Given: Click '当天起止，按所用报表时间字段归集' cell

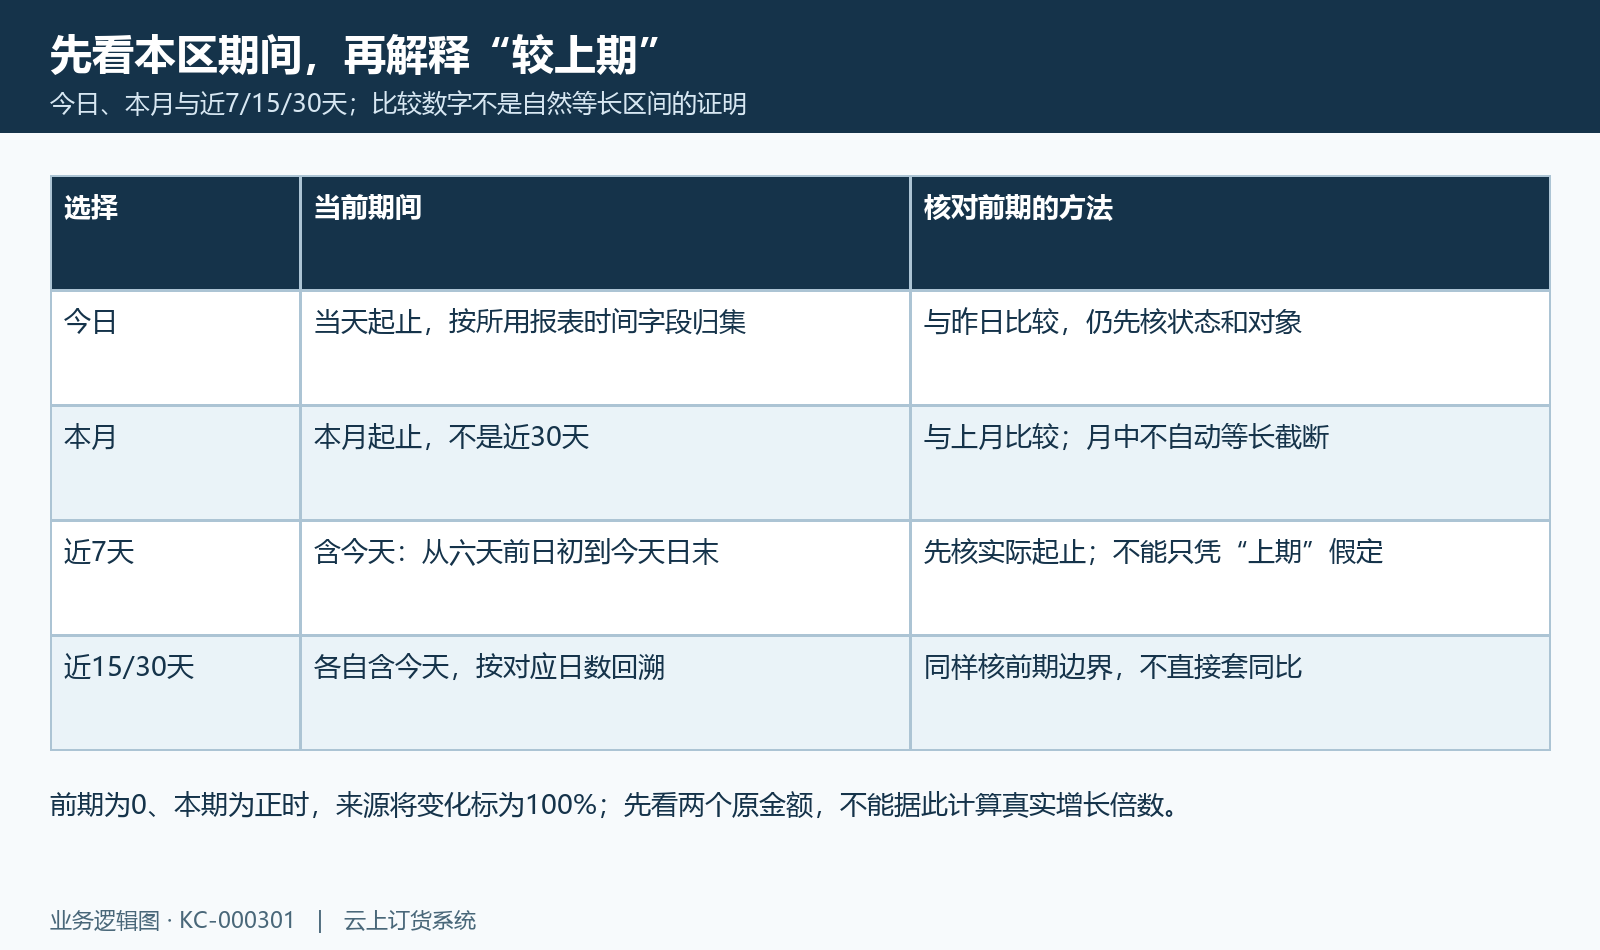Looking at the screenshot, I should tap(605, 348).
